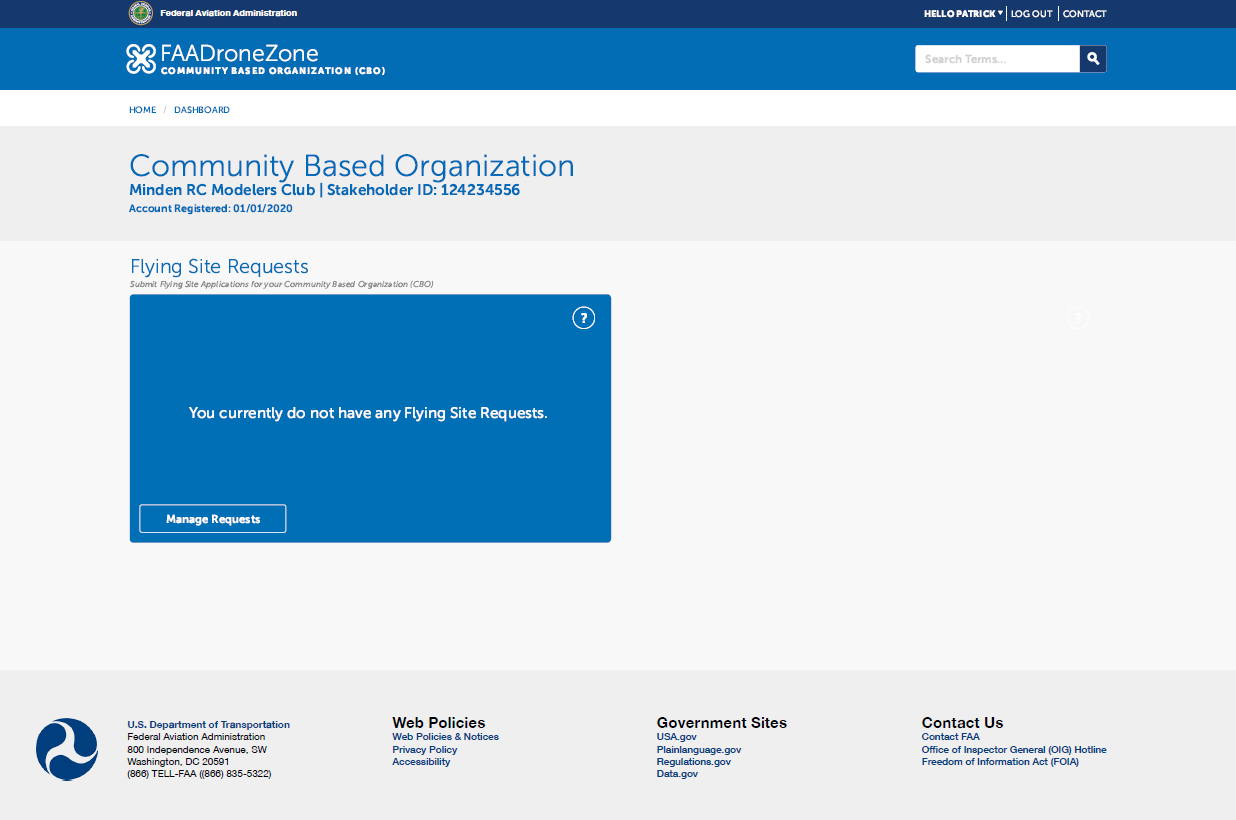Go to Home breadcrumb
Screen dimensions: 1236x820
pos(142,110)
